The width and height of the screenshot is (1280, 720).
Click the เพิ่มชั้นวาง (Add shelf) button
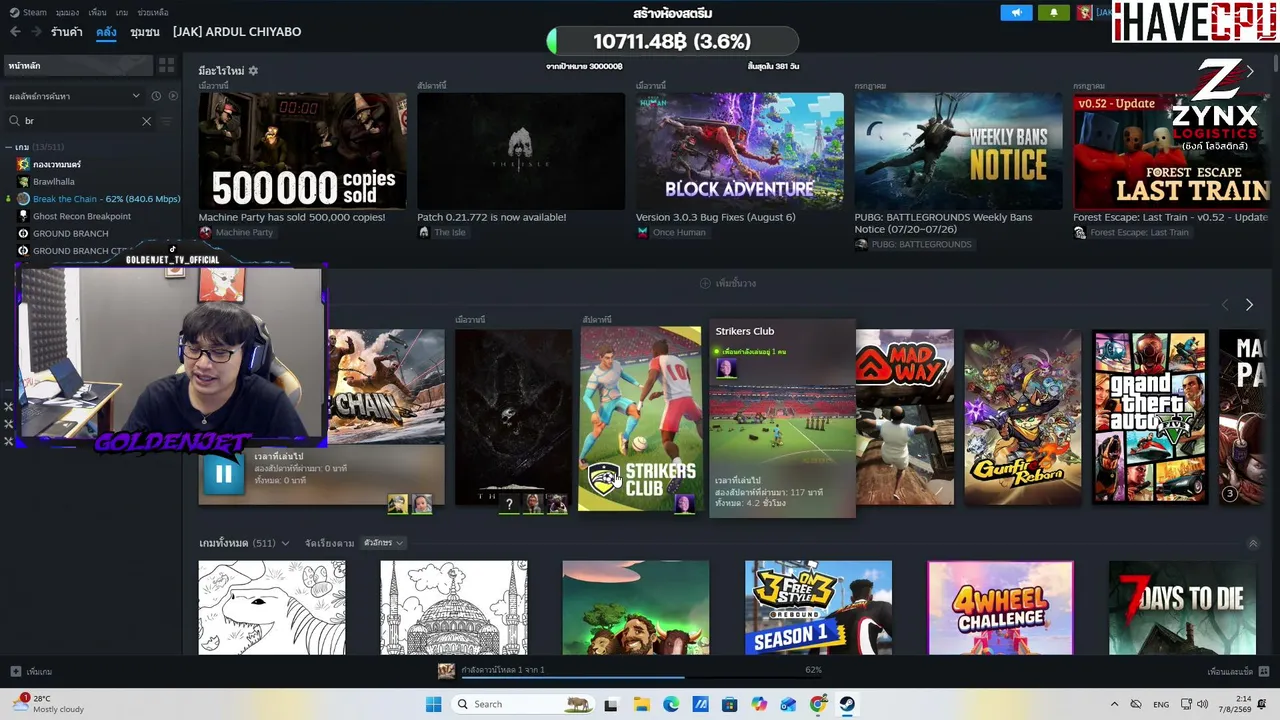[728, 284]
